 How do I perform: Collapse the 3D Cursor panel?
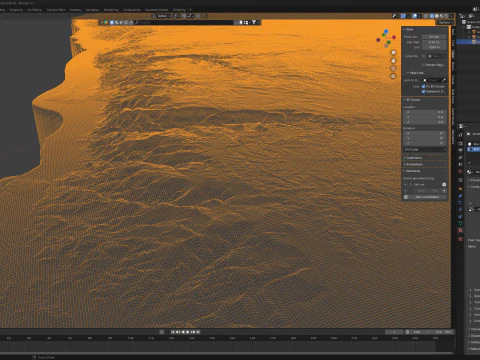[413, 100]
